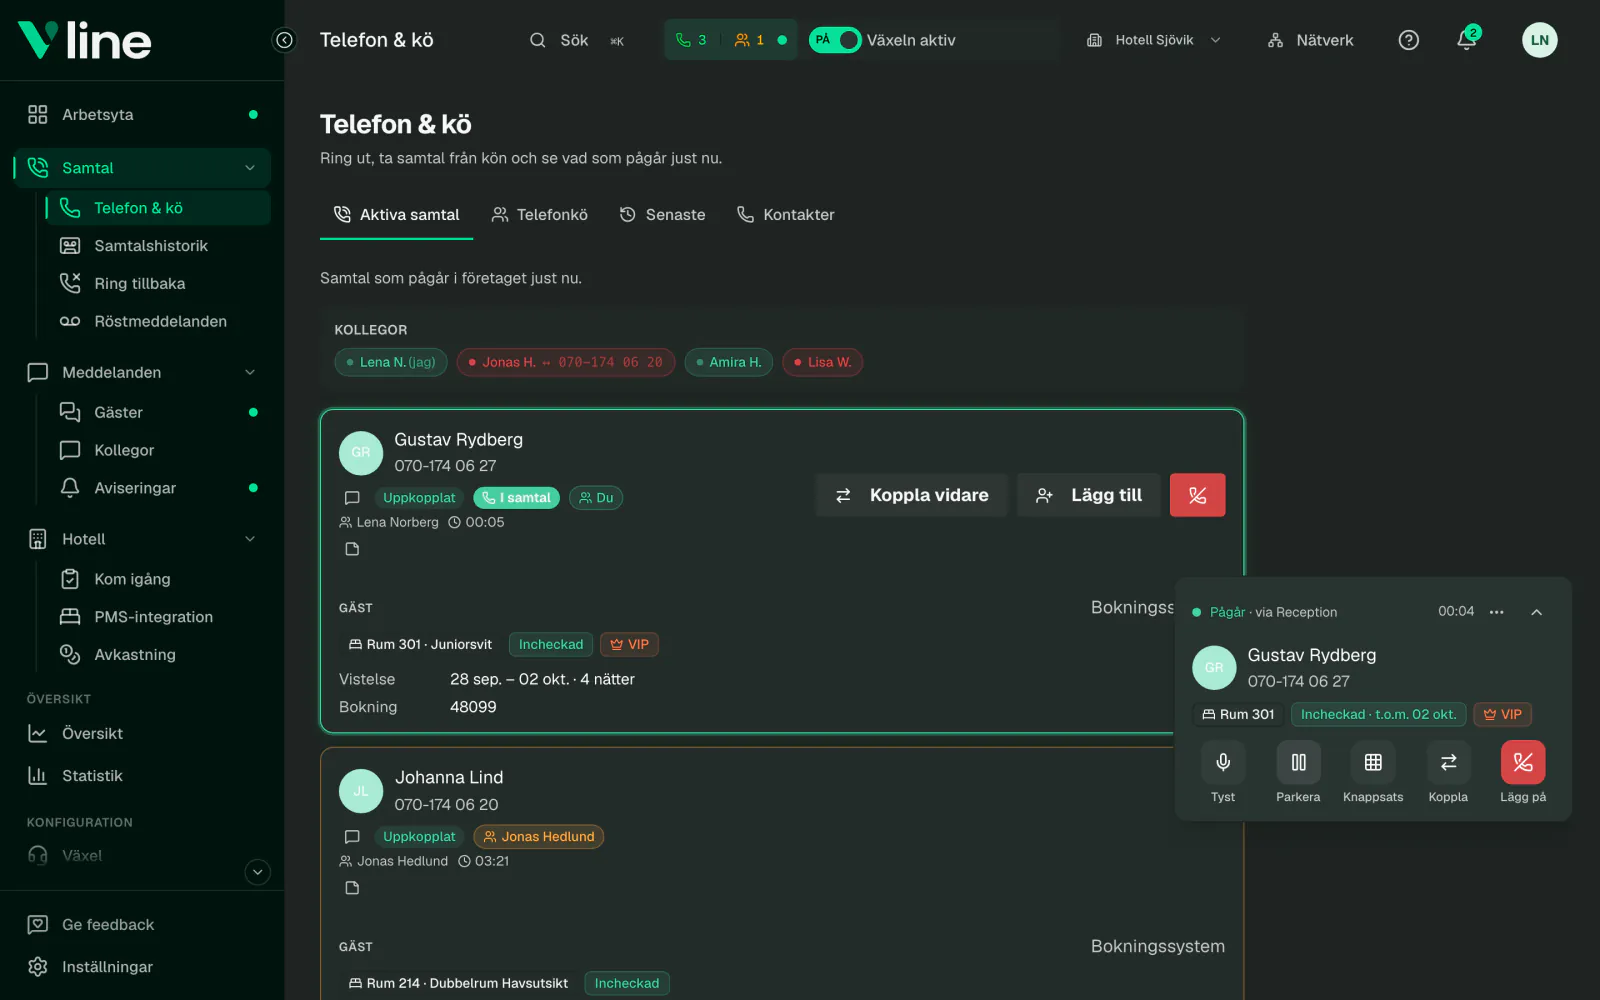Image resolution: width=1600 pixels, height=1000 pixels.
Task: Mute call with the Tyst microphone icon
Action: point(1222,763)
